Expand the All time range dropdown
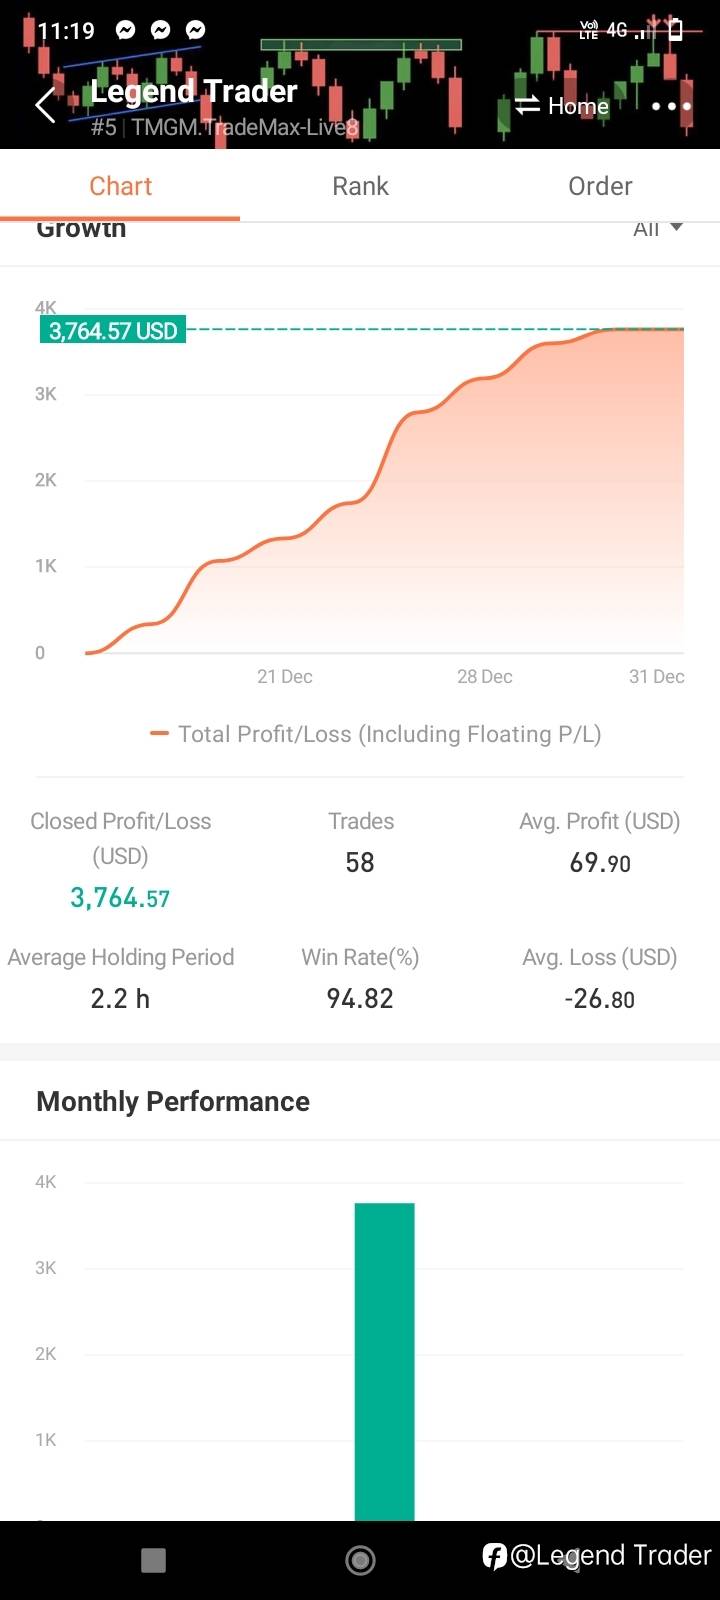720x1600 pixels. click(x=658, y=229)
